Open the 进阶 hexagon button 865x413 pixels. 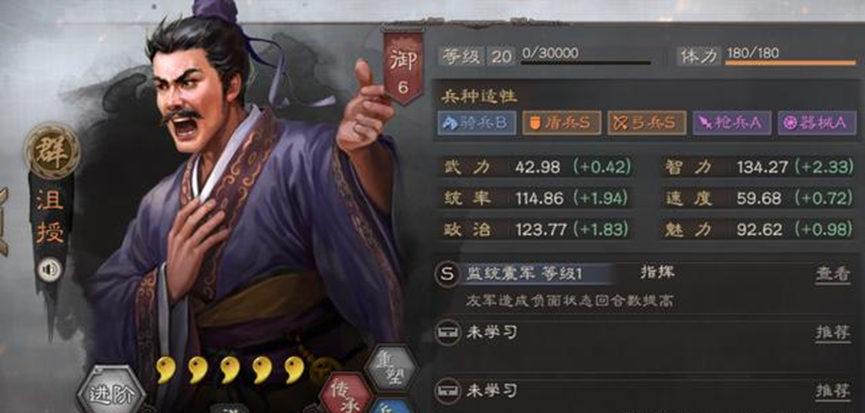(x=110, y=392)
